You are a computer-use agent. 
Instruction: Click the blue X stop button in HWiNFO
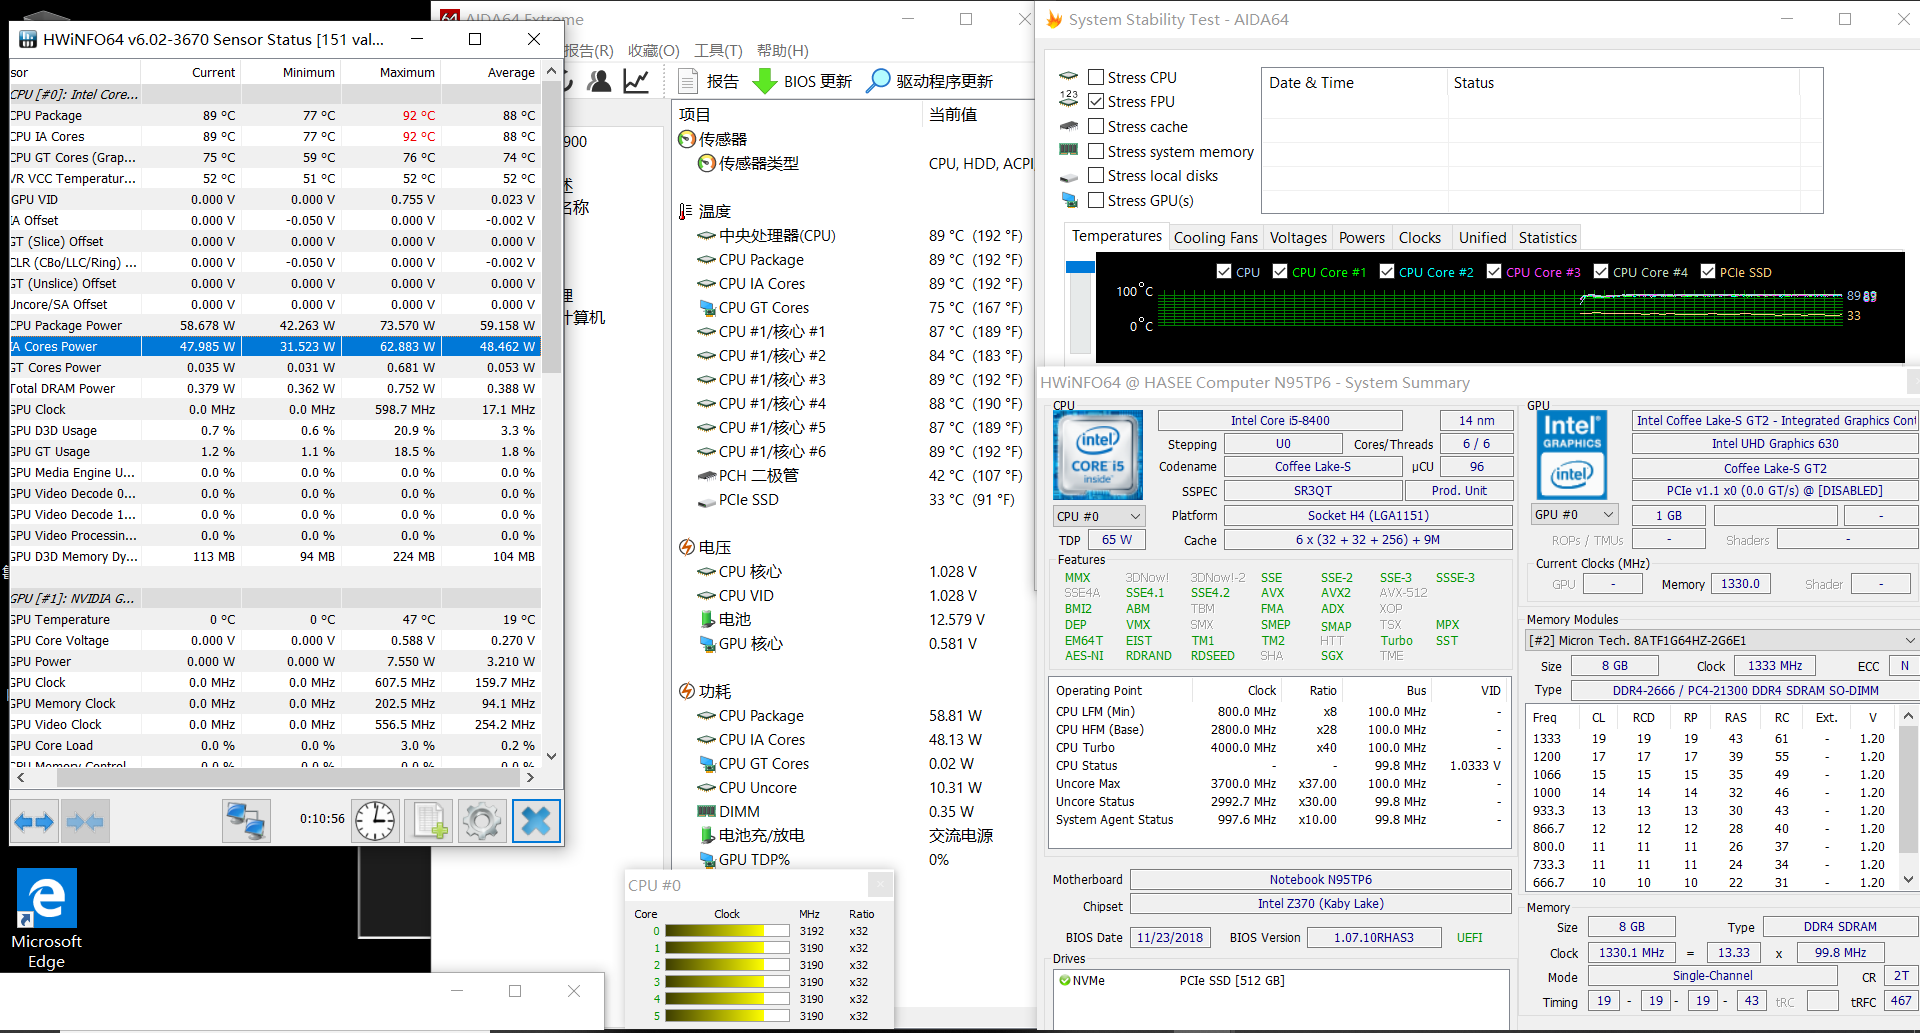(536, 820)
